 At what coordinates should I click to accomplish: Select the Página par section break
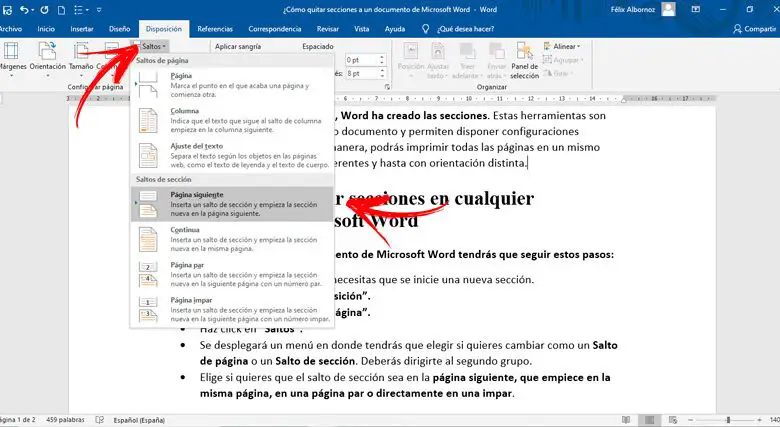232,274
